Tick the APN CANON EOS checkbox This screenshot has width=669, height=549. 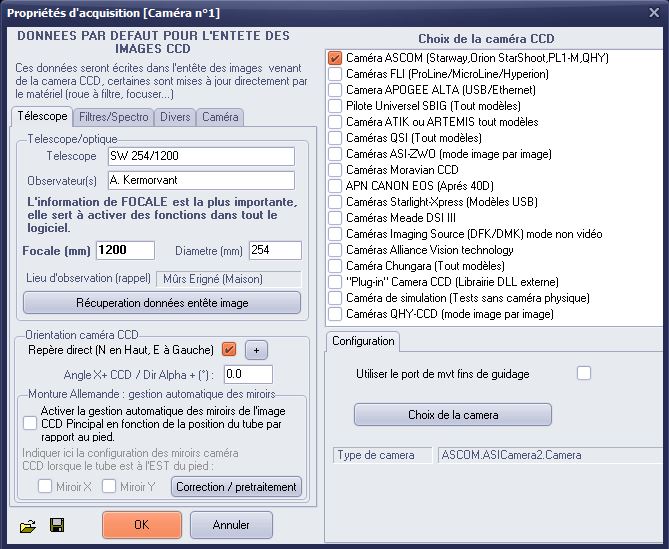pyautogui.click(x=335, y=186)
